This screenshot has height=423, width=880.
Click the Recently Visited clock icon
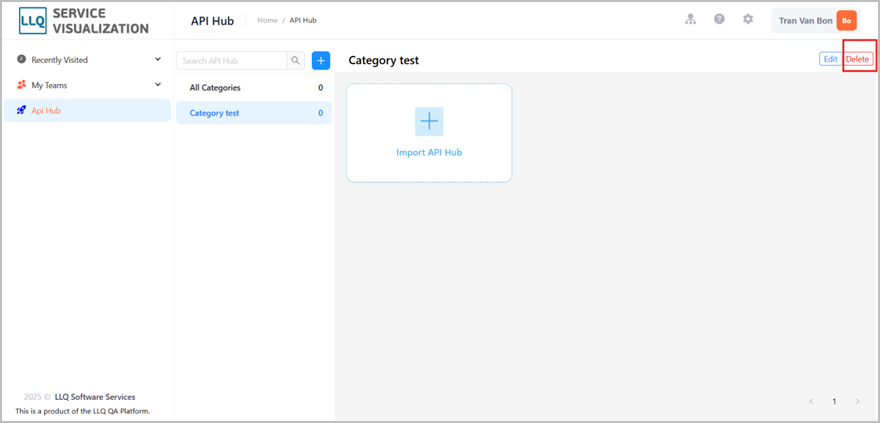21,59
